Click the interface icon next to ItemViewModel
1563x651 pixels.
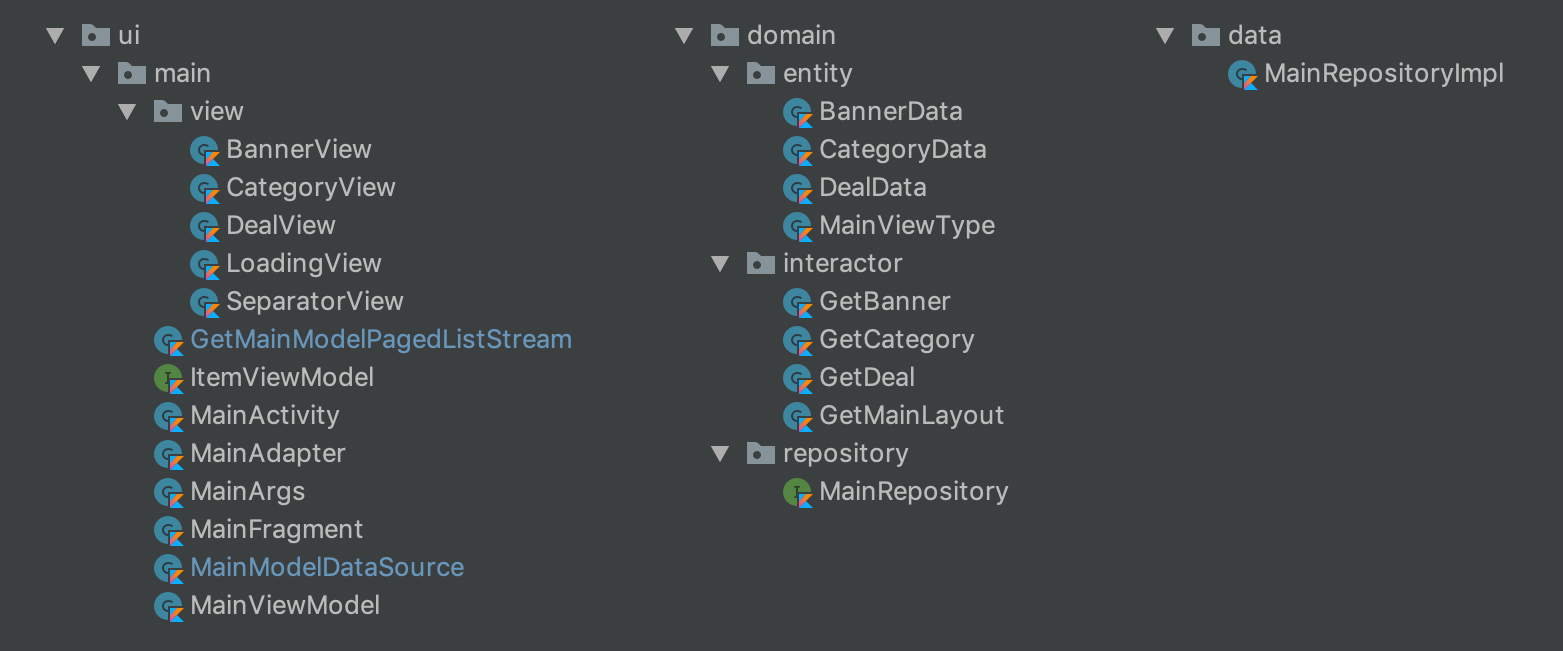168,377
